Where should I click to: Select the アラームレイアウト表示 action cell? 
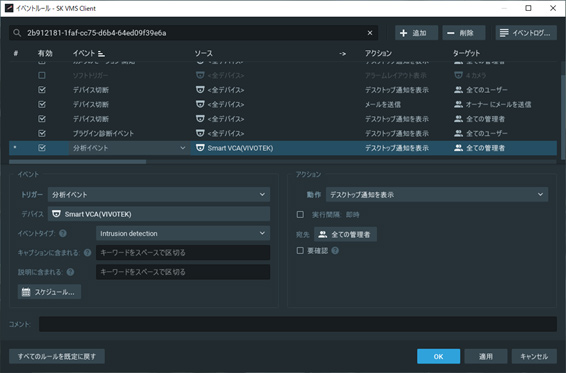click(x=396, y=75)
